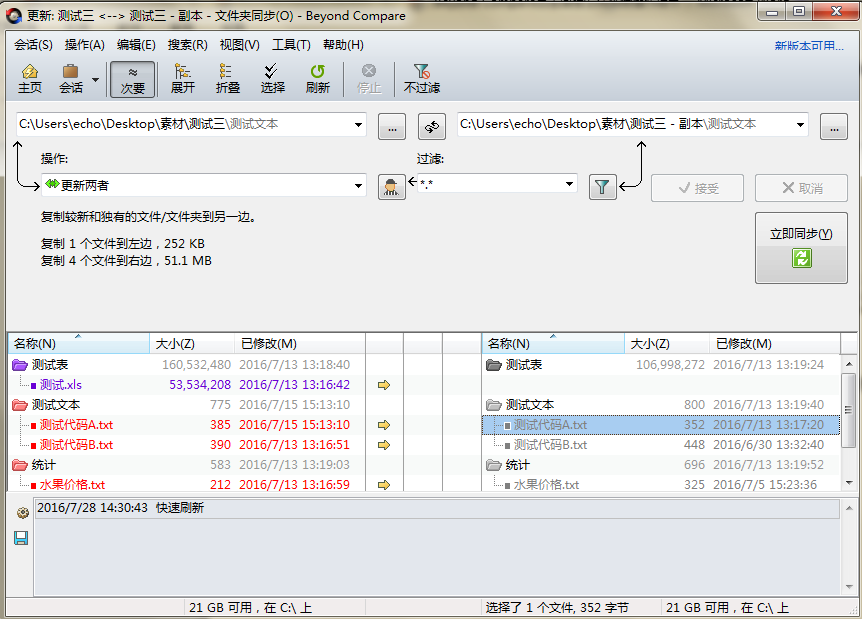The width and height of the screenshot is (862, 619).
Task: Swap the two base folders with the swap icon
Action: pos(430,127)
